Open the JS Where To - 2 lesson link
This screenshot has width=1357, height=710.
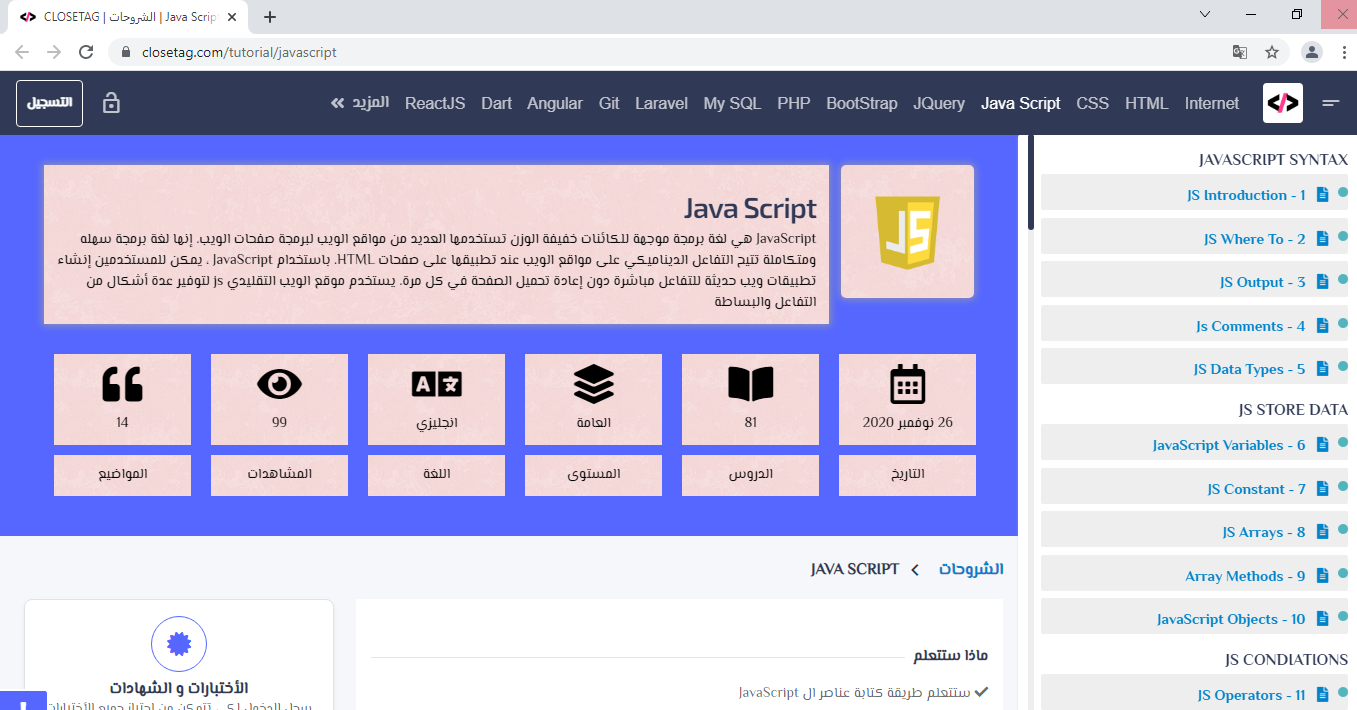1255,239
